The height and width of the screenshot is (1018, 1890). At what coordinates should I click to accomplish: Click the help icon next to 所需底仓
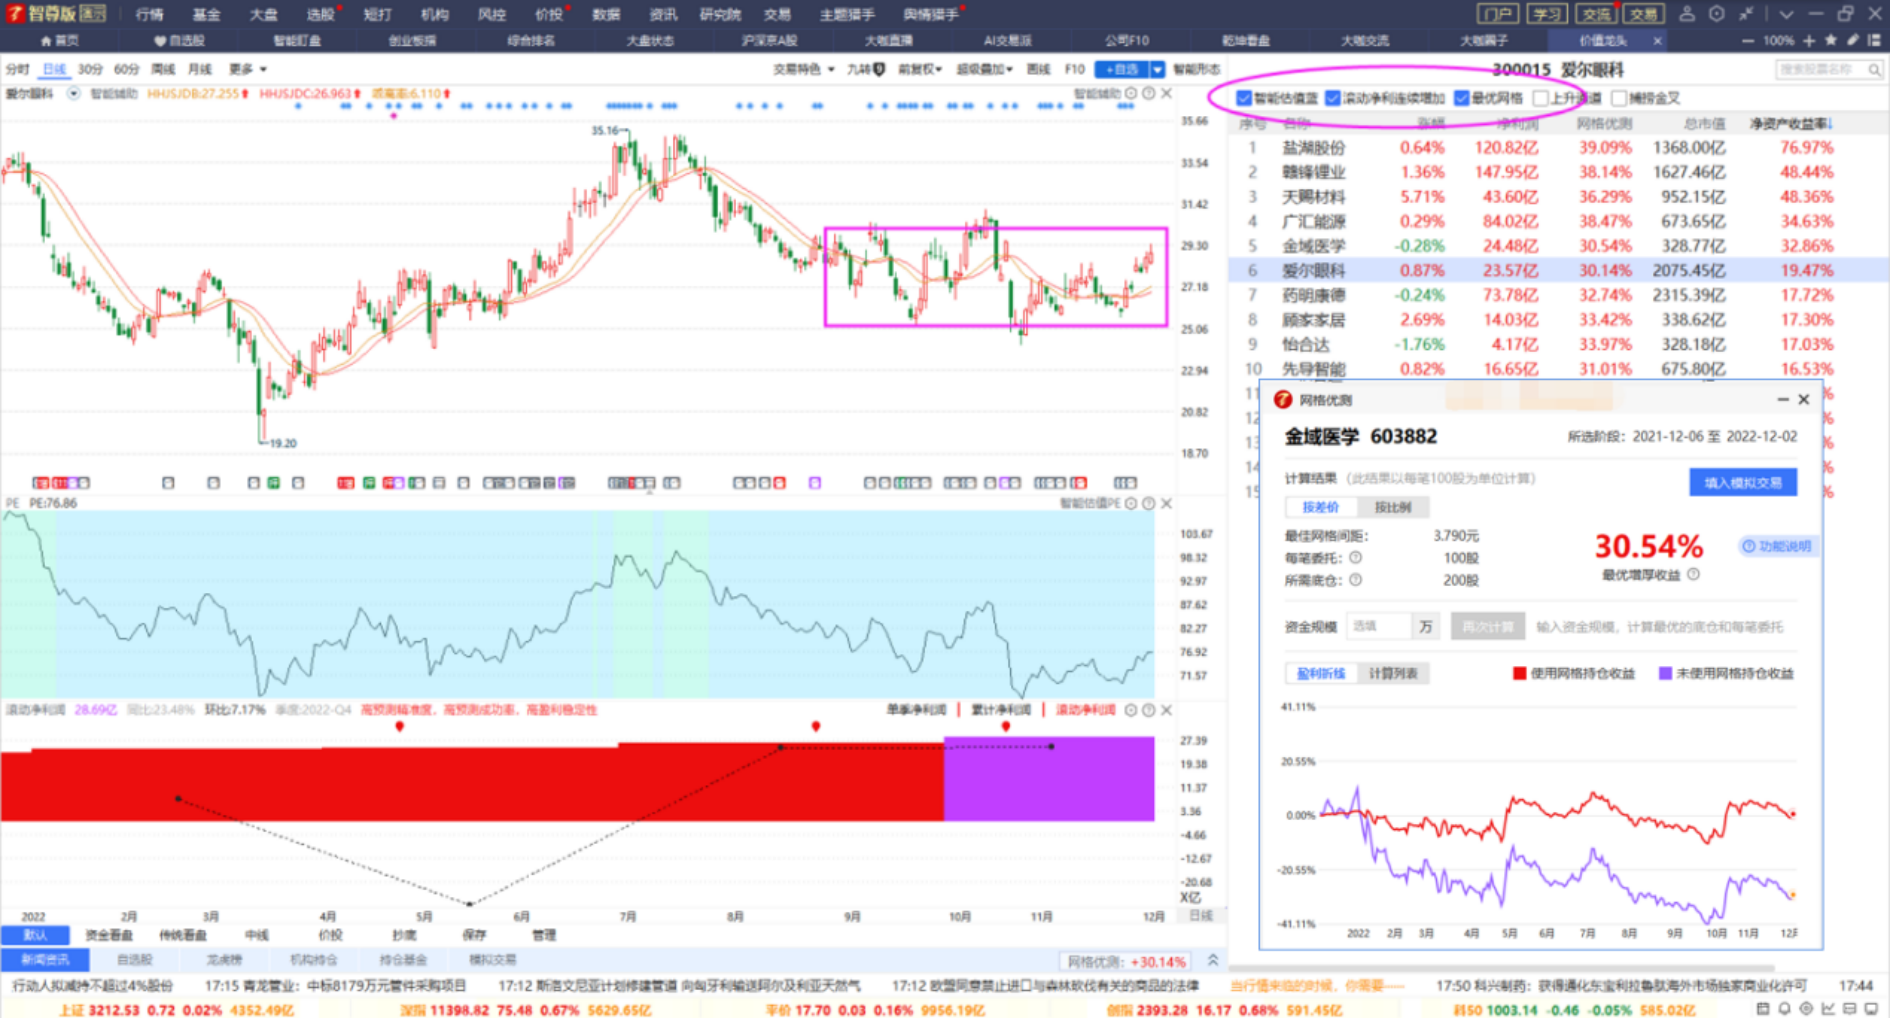tap(1356, 580)
